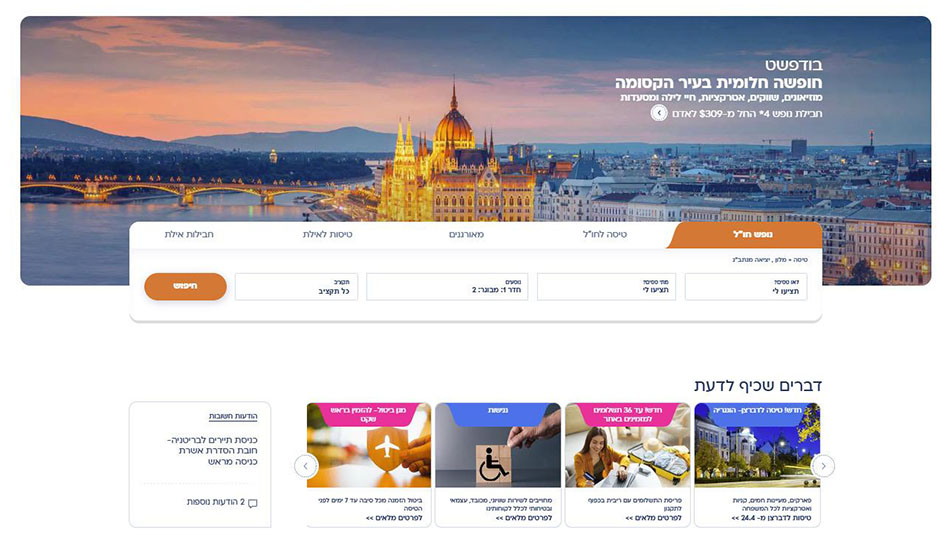Go to the previous carousel card with the left arrow

(x=305, y=466)
